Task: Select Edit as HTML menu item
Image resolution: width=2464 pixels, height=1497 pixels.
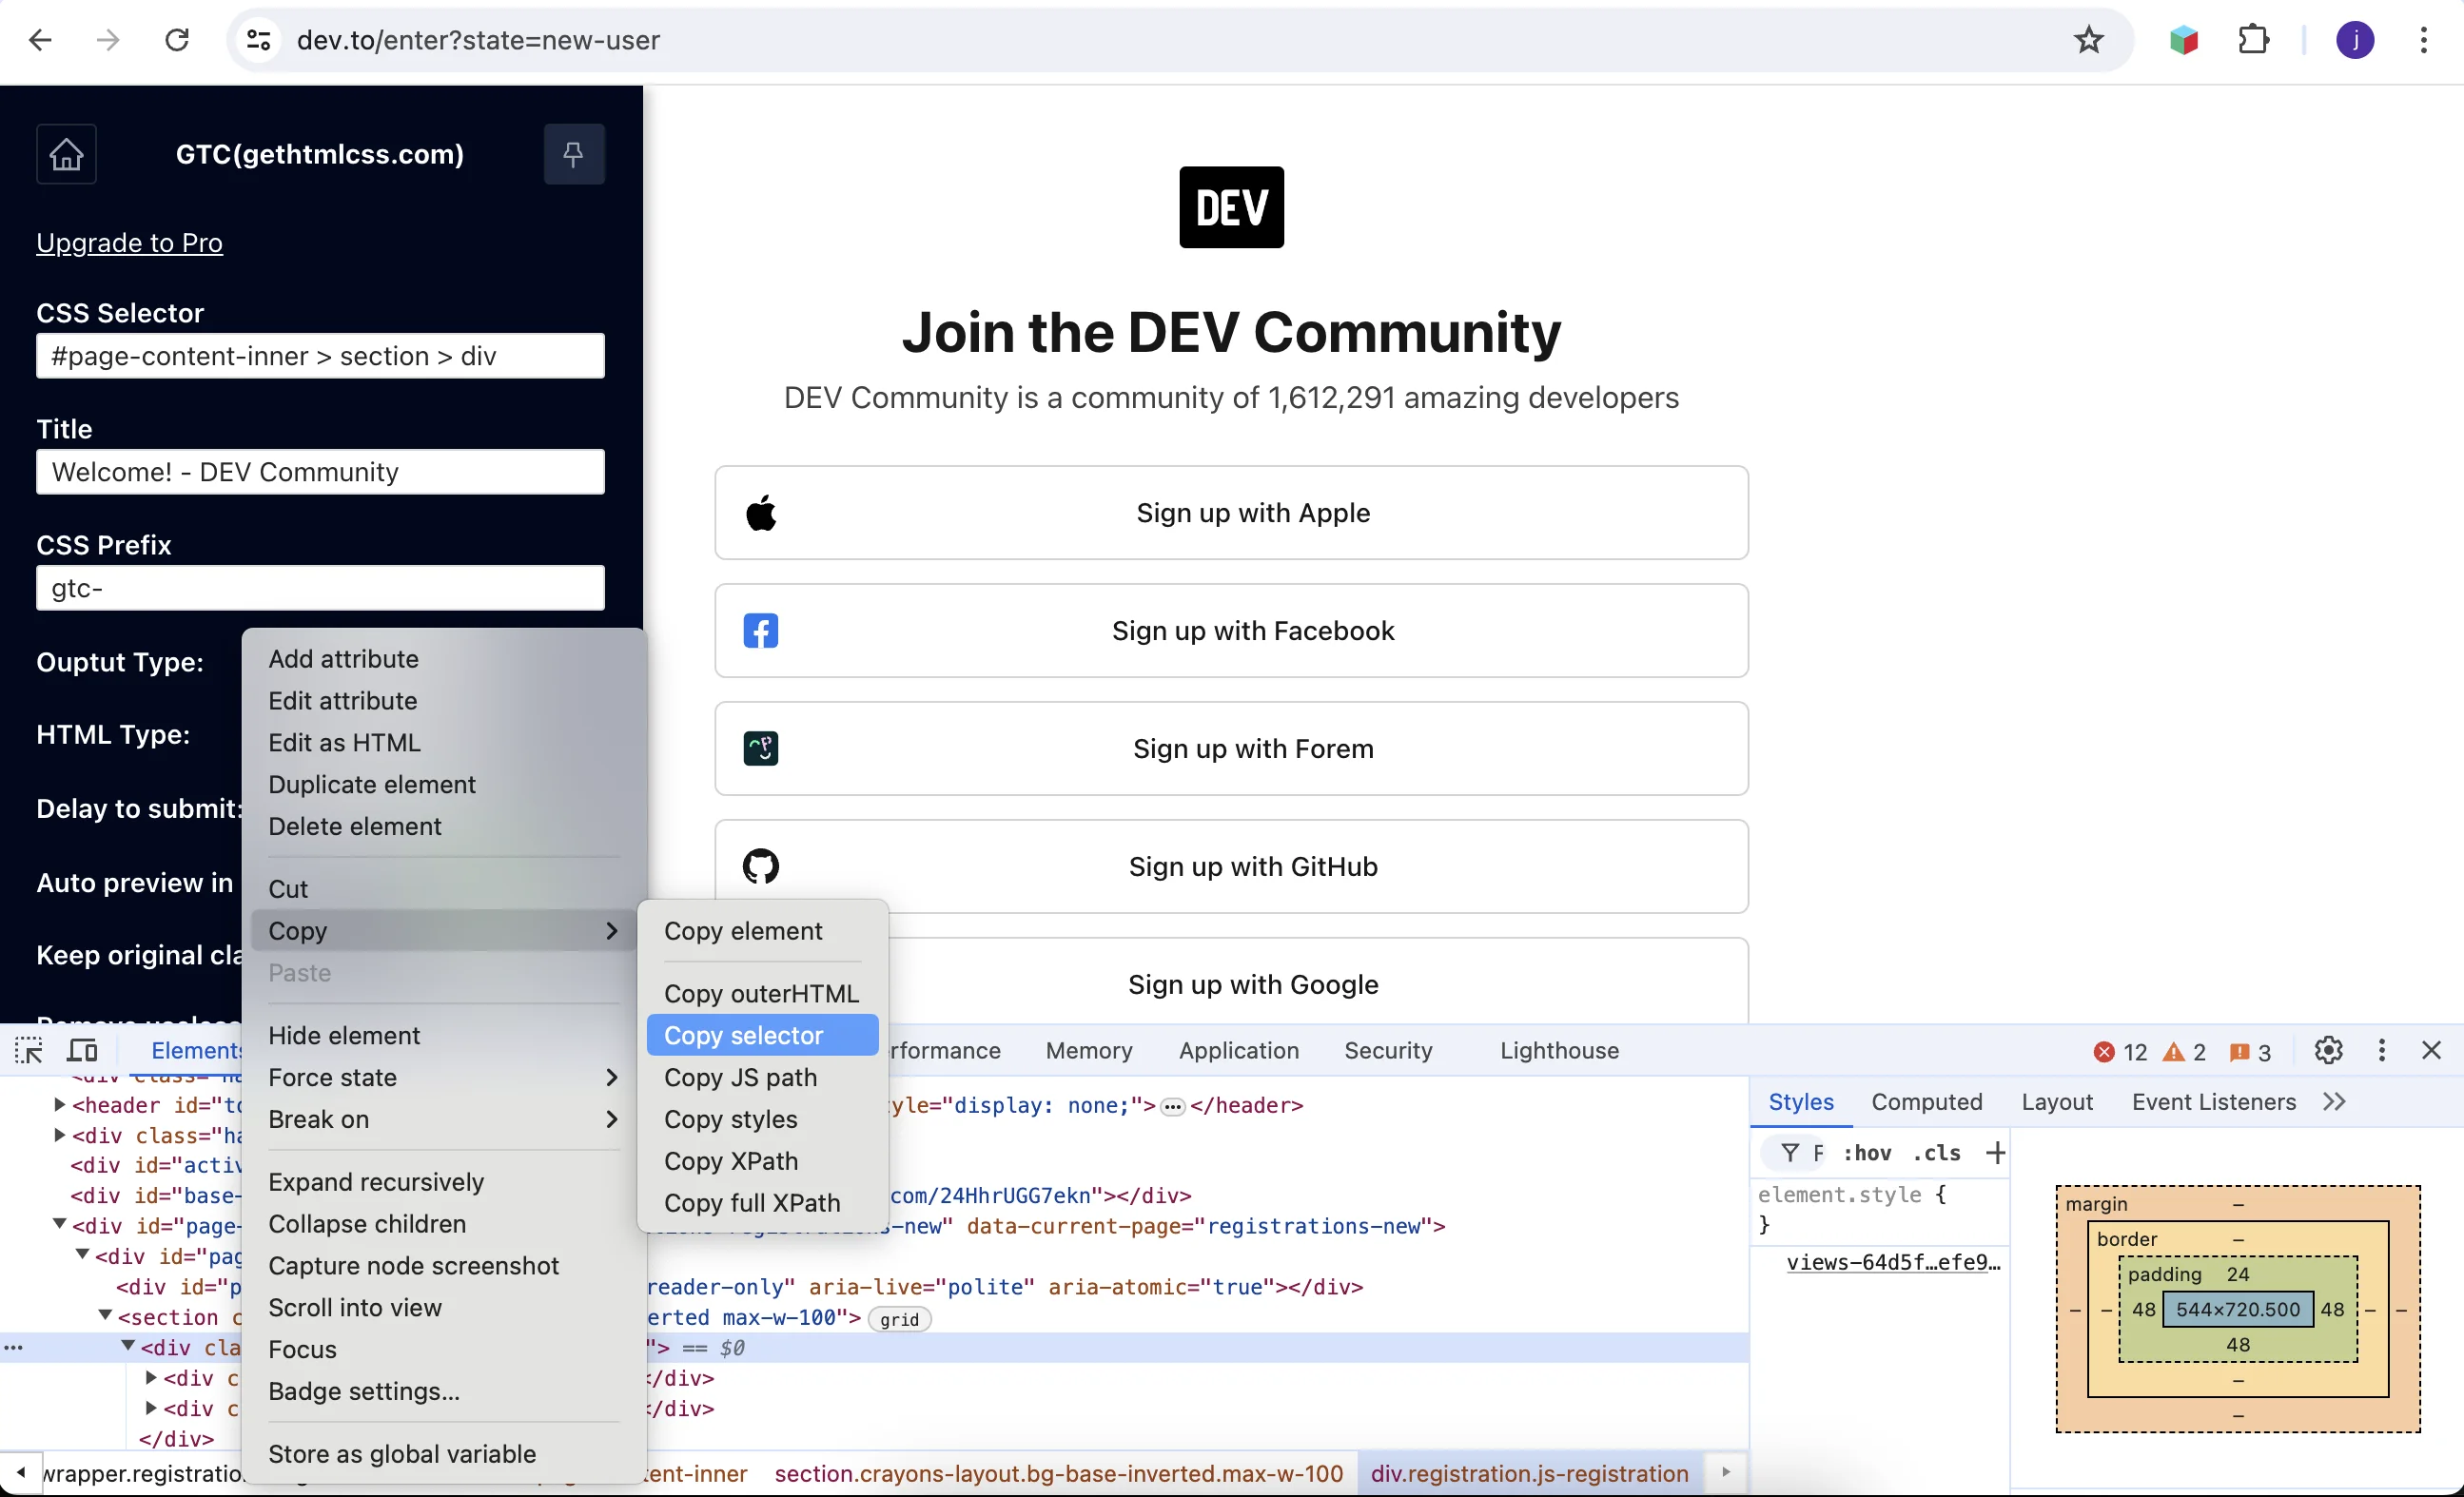Action: point(444,743)
